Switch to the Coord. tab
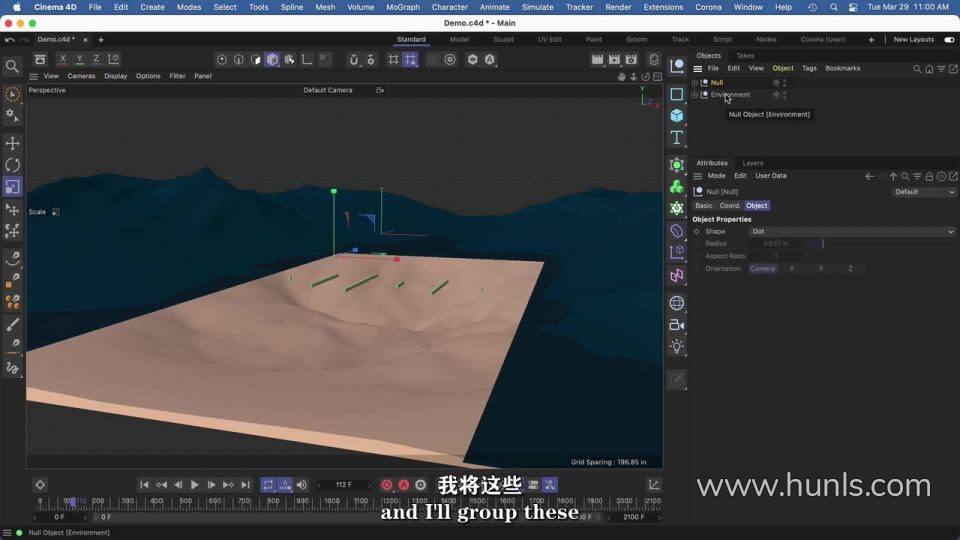960x540 pixels. tap(730, 205)
